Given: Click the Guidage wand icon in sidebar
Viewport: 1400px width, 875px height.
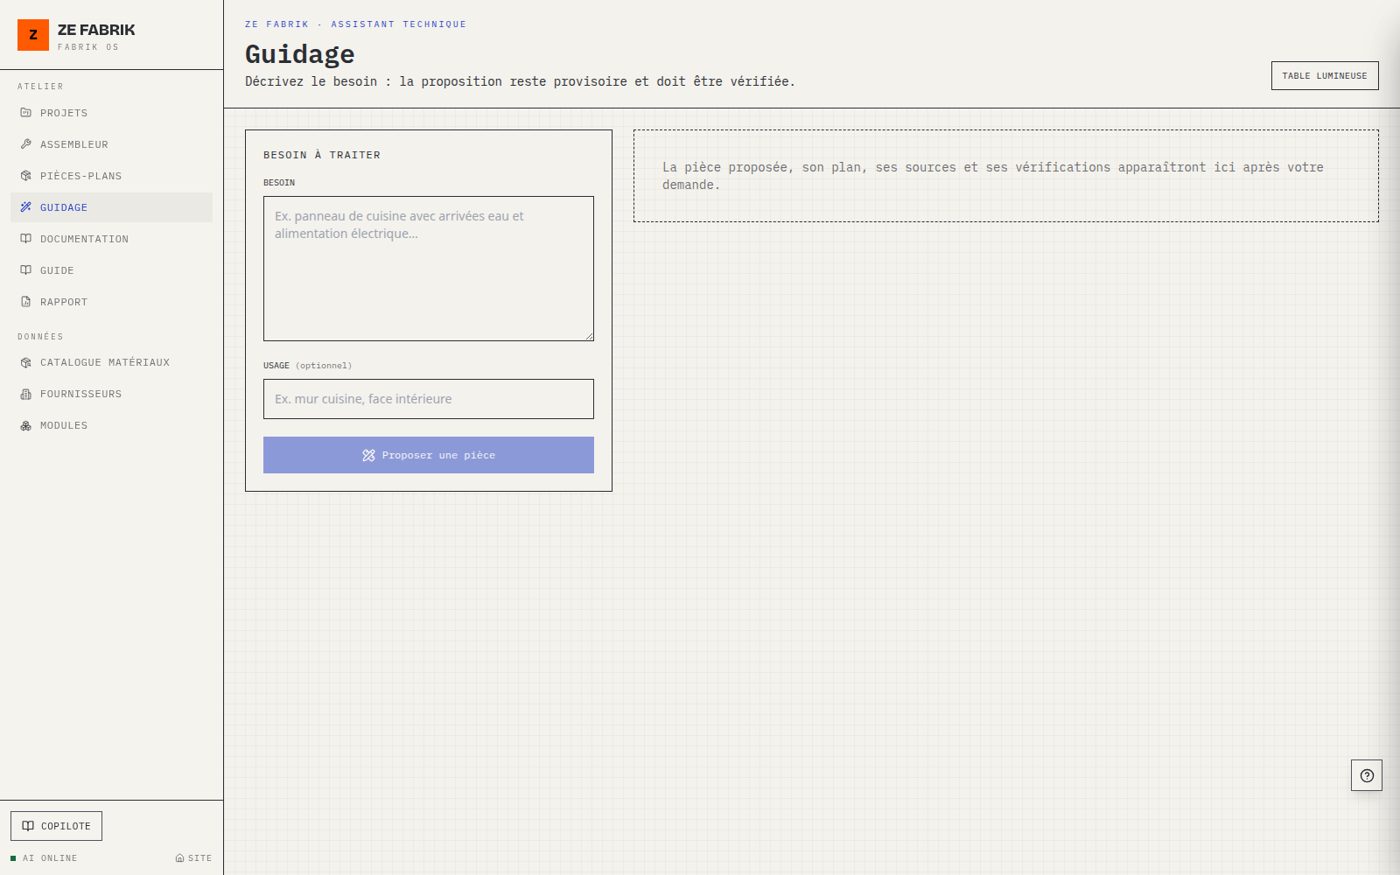Looking at the screenshot, I should tap(26, 207).
